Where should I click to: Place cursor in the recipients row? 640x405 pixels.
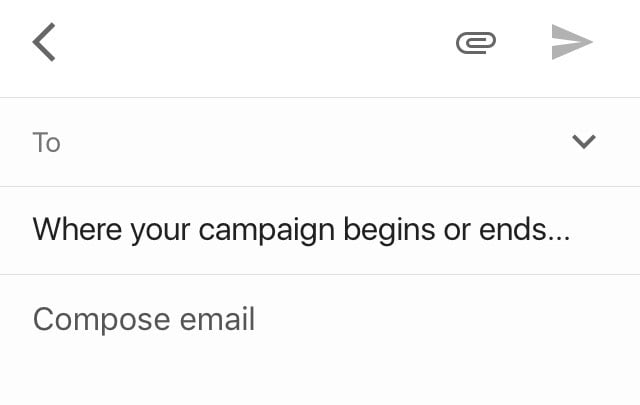300,142
